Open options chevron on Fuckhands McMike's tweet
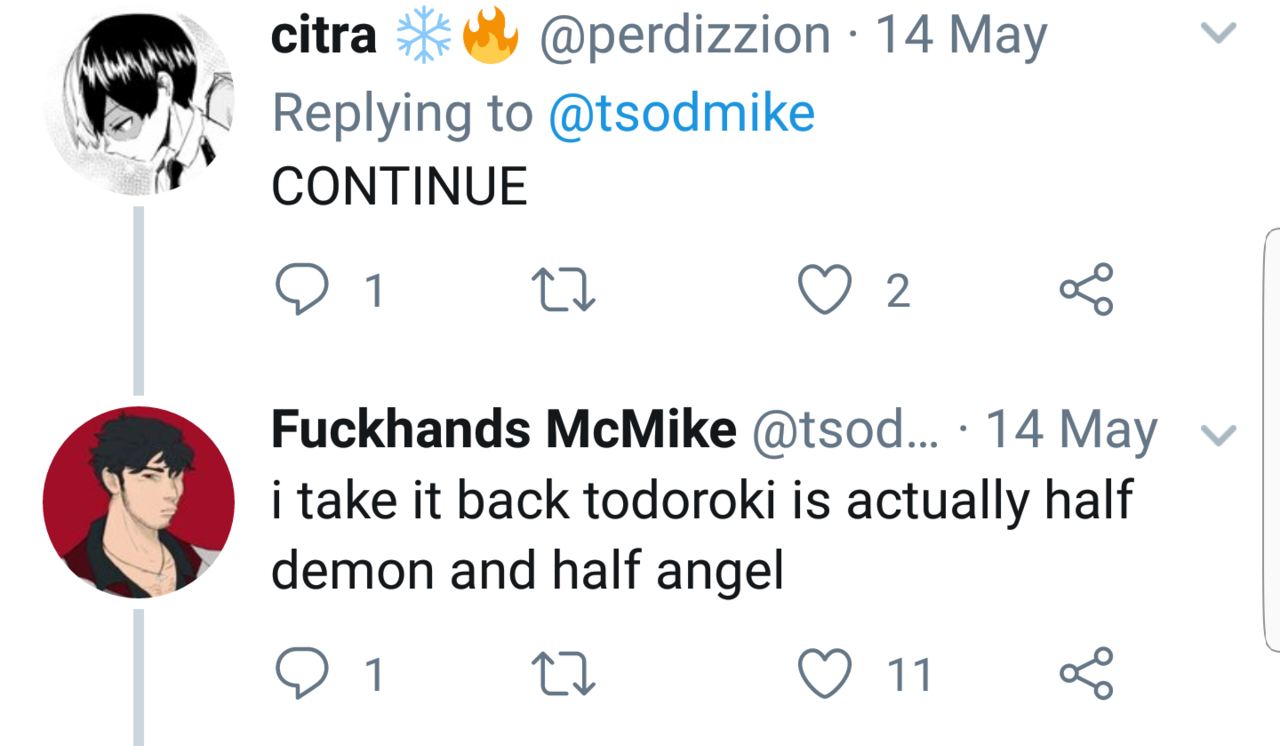The height and width of the screenshot is (746, 1280). point(1218,434)
